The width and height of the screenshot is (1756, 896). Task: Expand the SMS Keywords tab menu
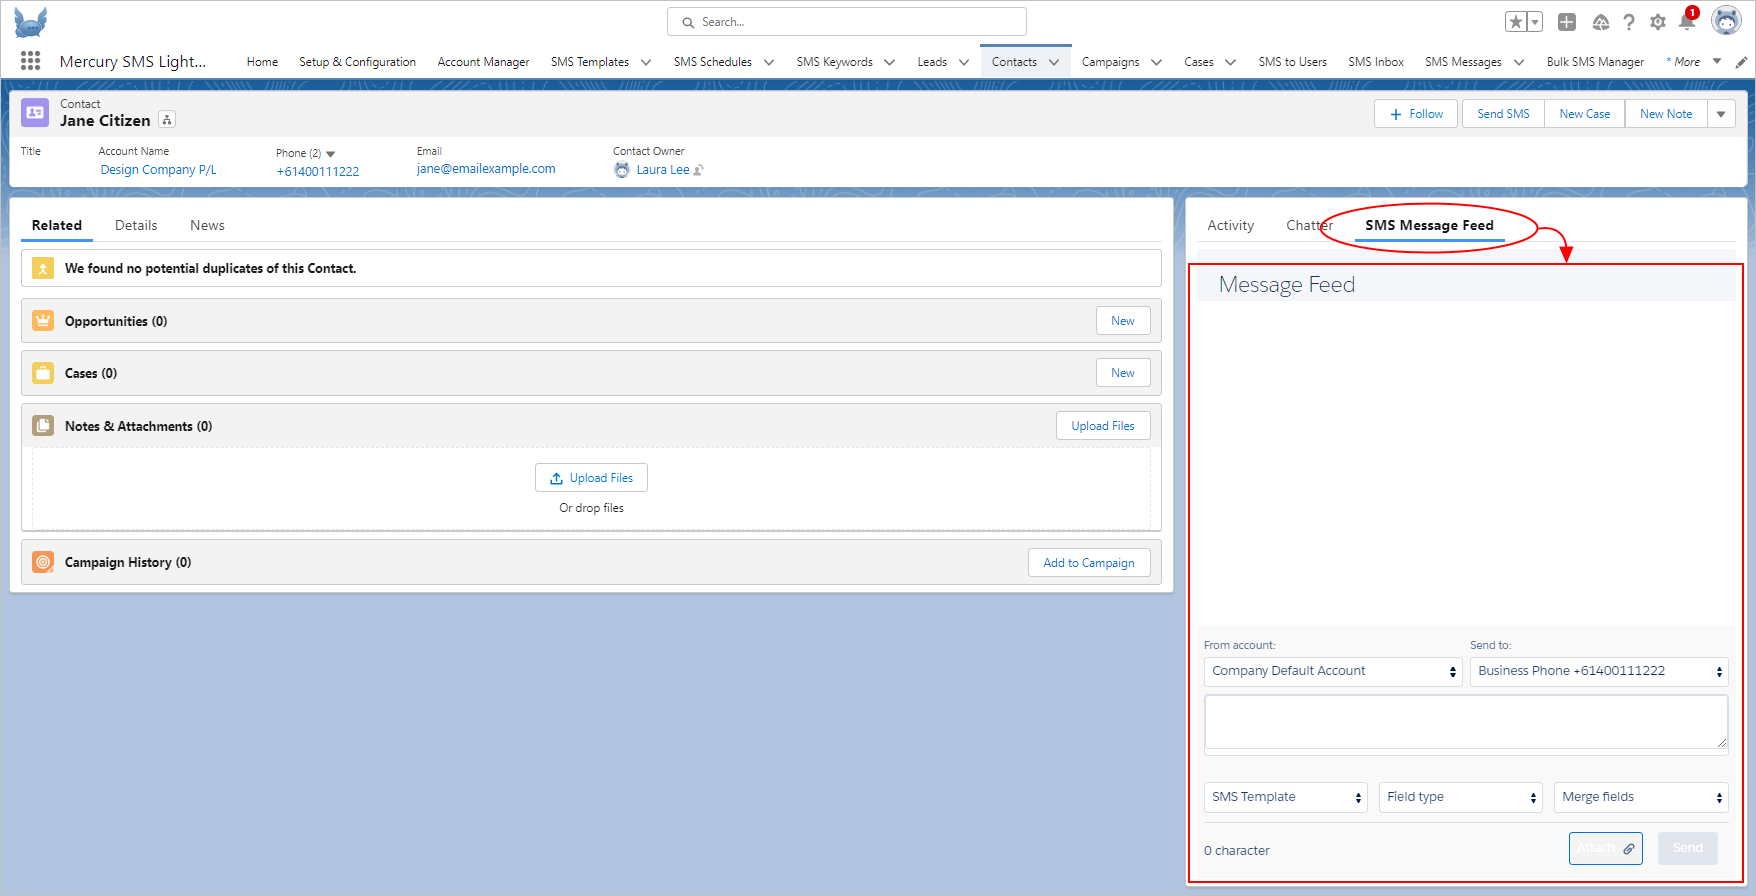889,62
